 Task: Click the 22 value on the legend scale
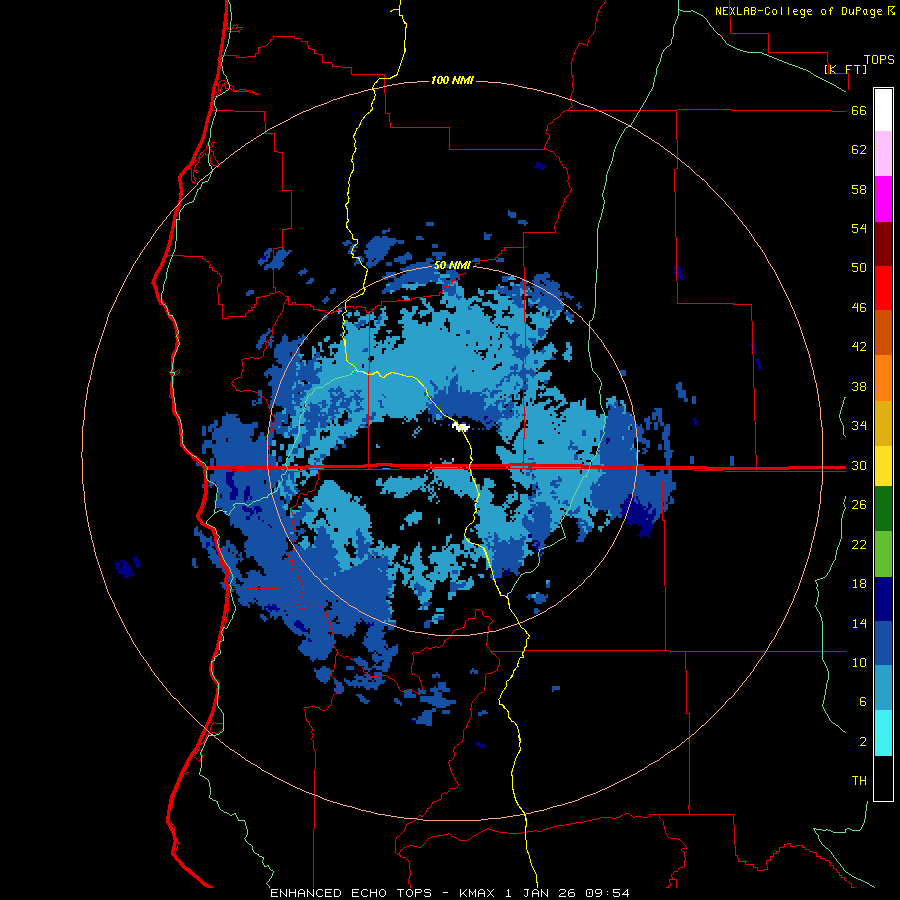859,544
